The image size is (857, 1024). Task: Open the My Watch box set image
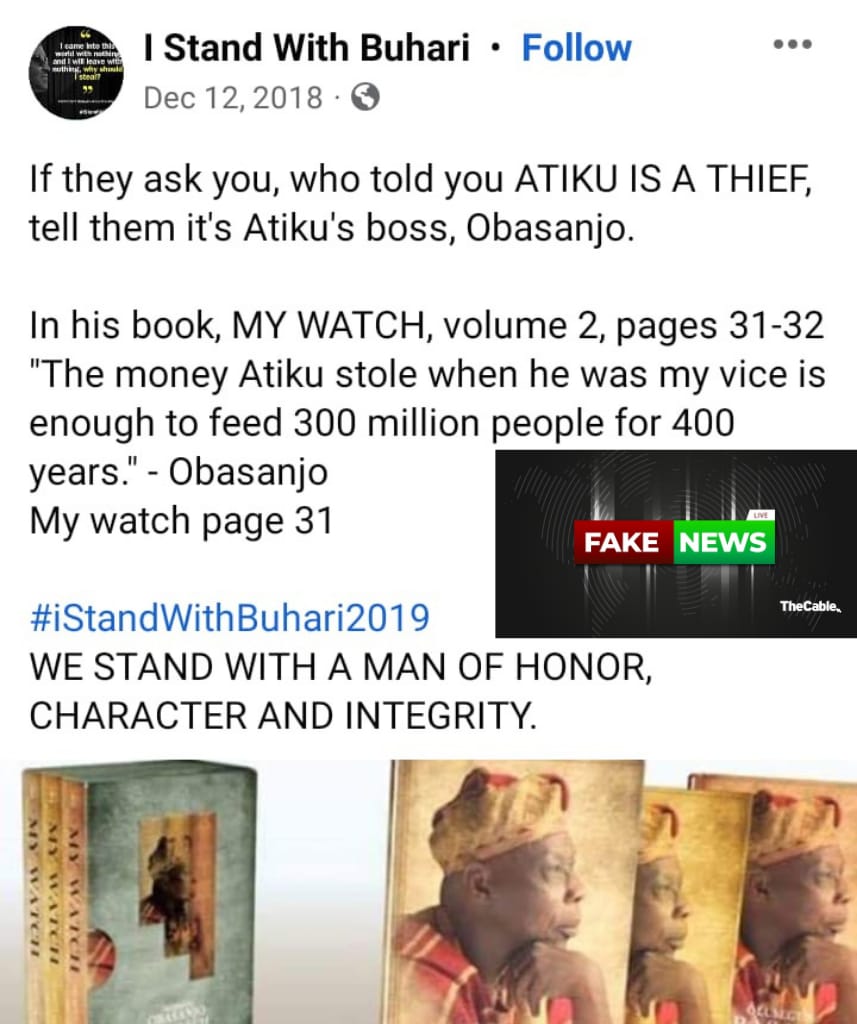(x=138, y=892)
